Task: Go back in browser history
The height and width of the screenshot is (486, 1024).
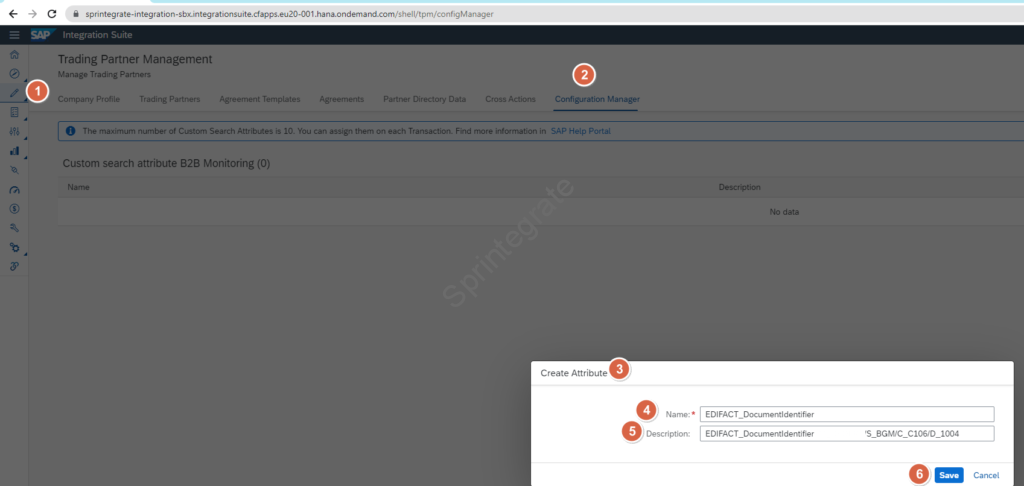Action: [x=12, y=14]
